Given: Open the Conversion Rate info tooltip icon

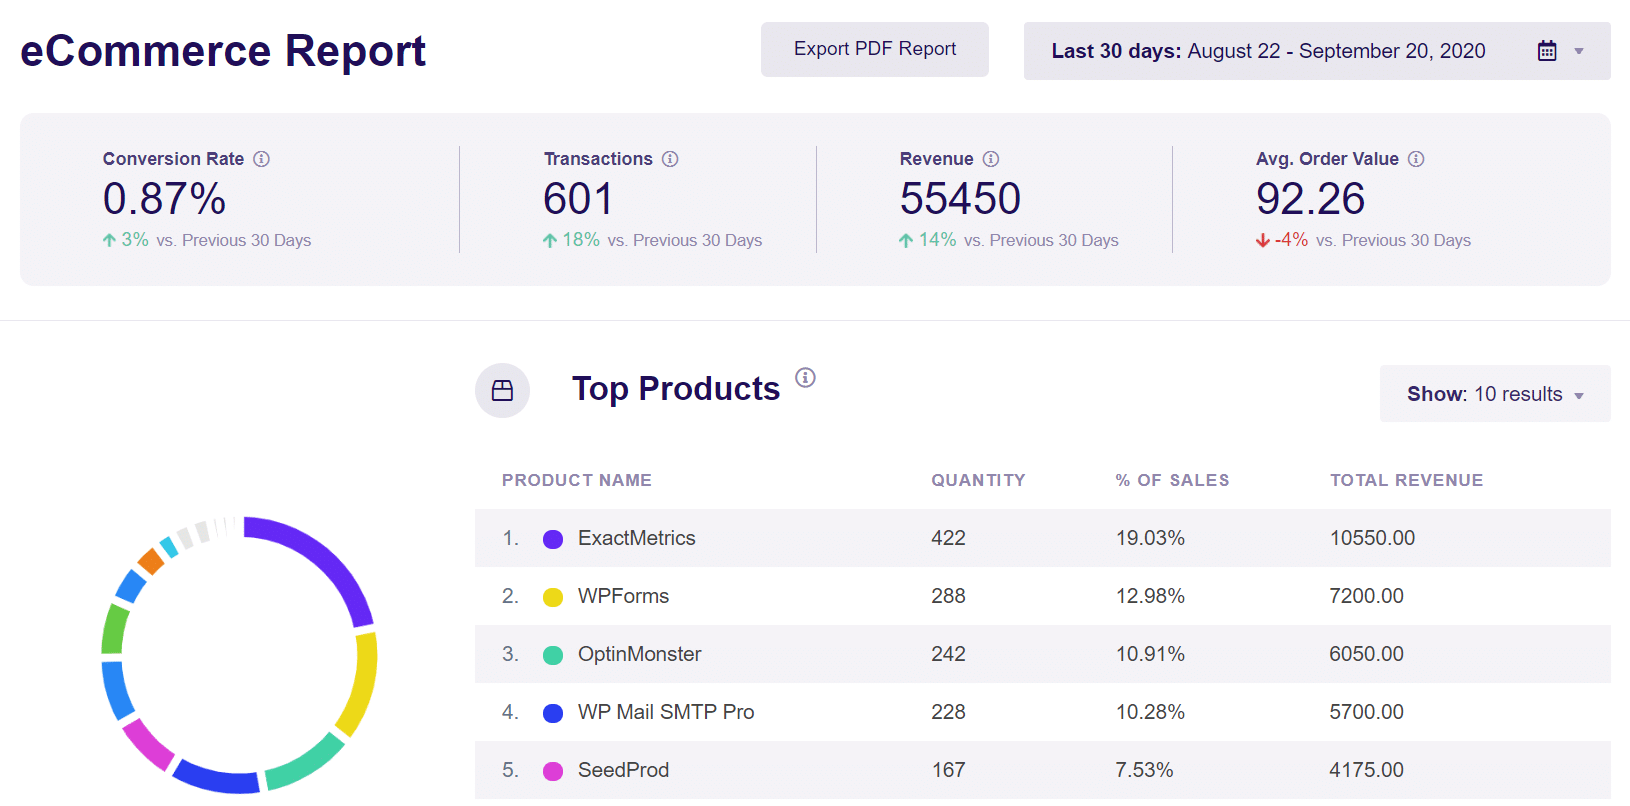Looking at the screenshot, I should coord(262,159).
